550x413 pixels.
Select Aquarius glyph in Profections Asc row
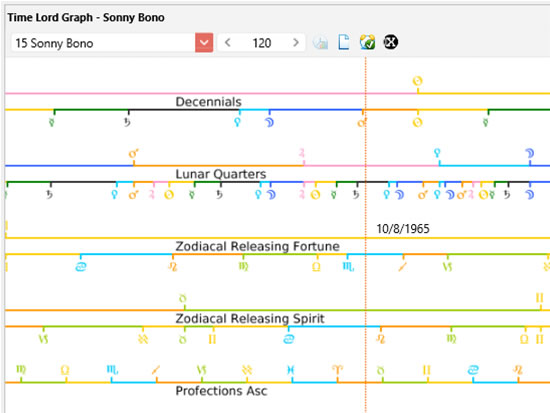click(x=247, y=370)
